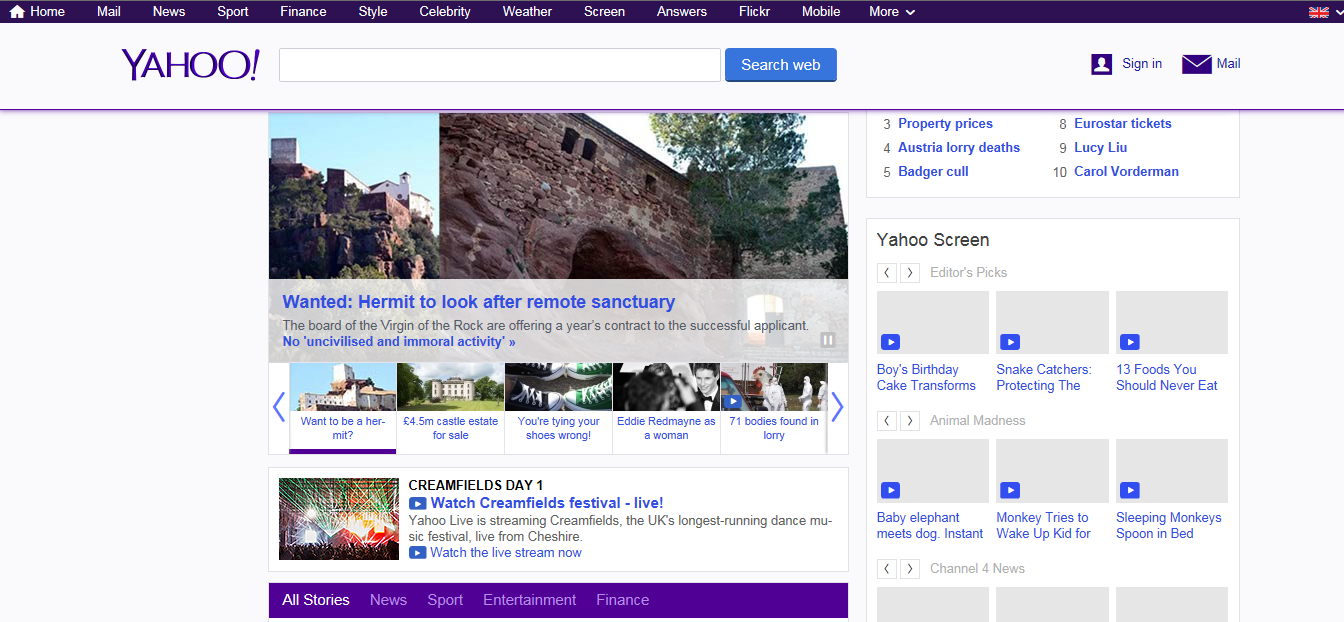The height and width of the screenshot is (622, 1344).
Task: Open No 'uncivilised and immoral activity' link
Action: pos(399,342)
